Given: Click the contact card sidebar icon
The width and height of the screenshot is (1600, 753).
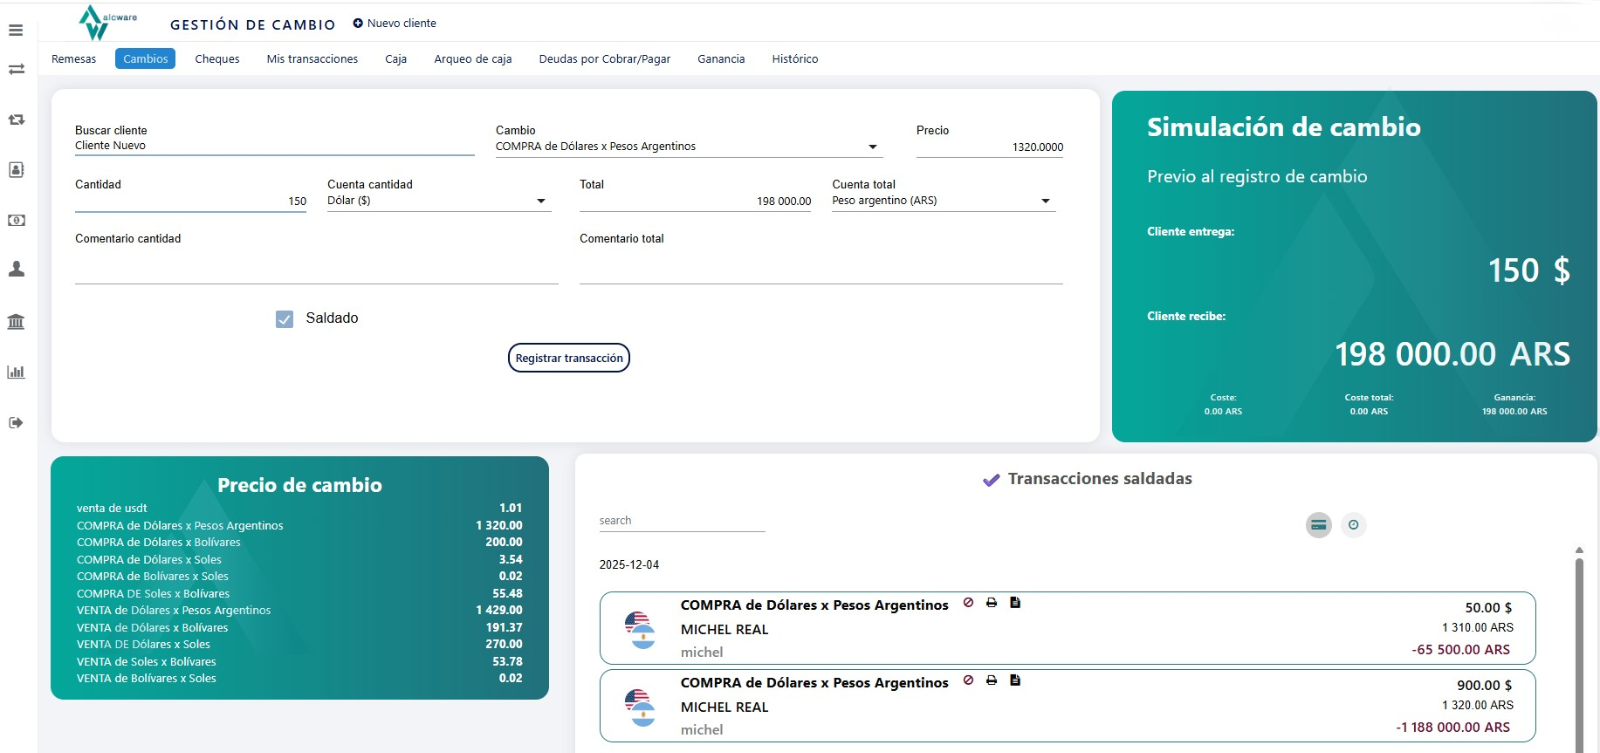Looking at the screenshot, I should point(16,170).
